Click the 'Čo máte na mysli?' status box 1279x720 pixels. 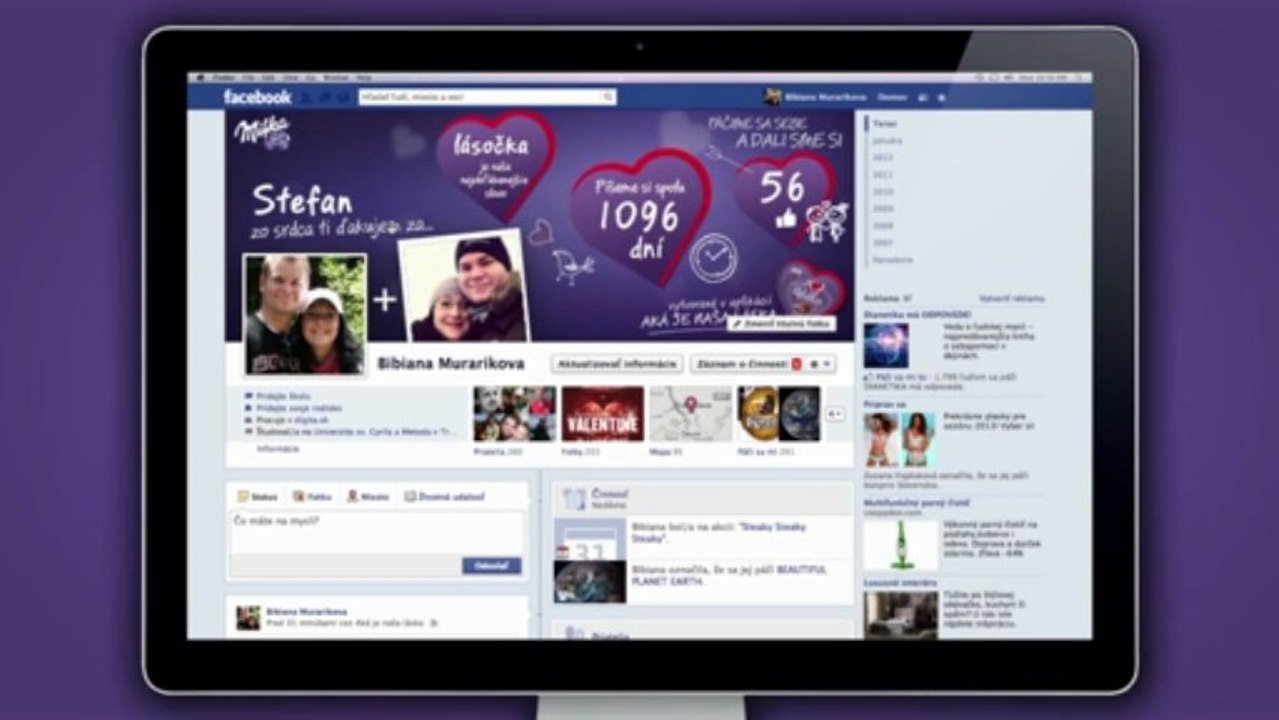[x=377, y=533]
